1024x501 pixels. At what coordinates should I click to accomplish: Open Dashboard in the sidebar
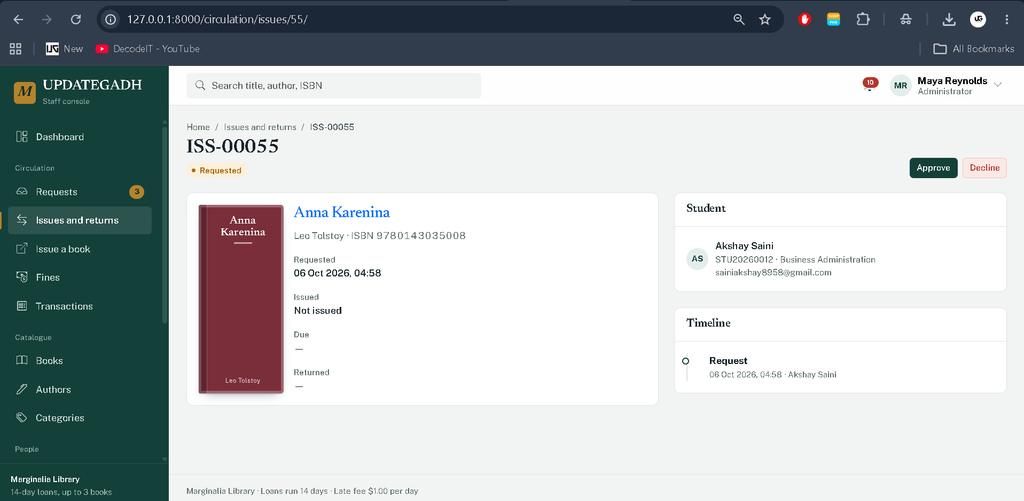tap(80, 137)
